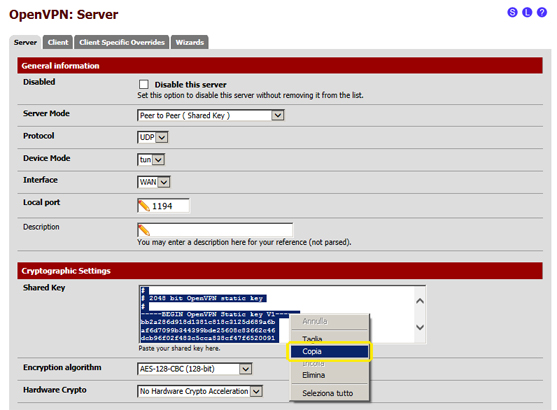This screenshot has height=410, width=557.
Task: Open the Protocol UDP dropdown
Action: tap(153, 137)
